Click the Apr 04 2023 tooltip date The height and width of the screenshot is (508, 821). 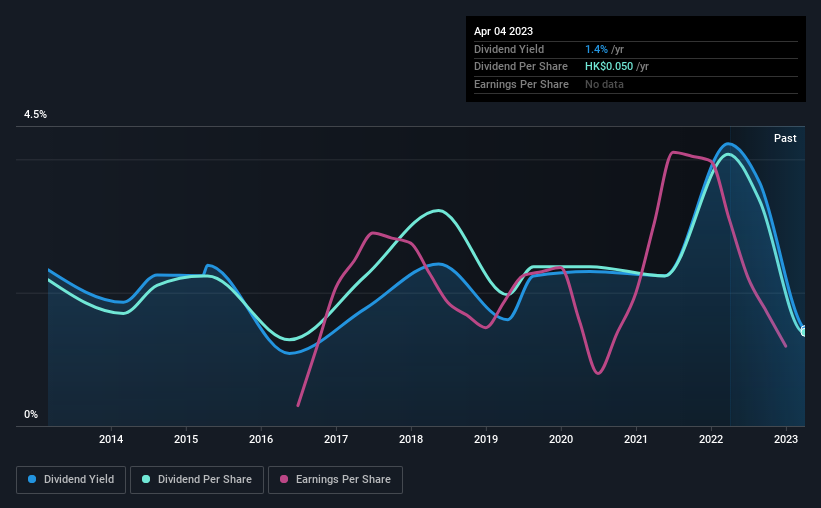pyautogui.click(x=503, y=31)
